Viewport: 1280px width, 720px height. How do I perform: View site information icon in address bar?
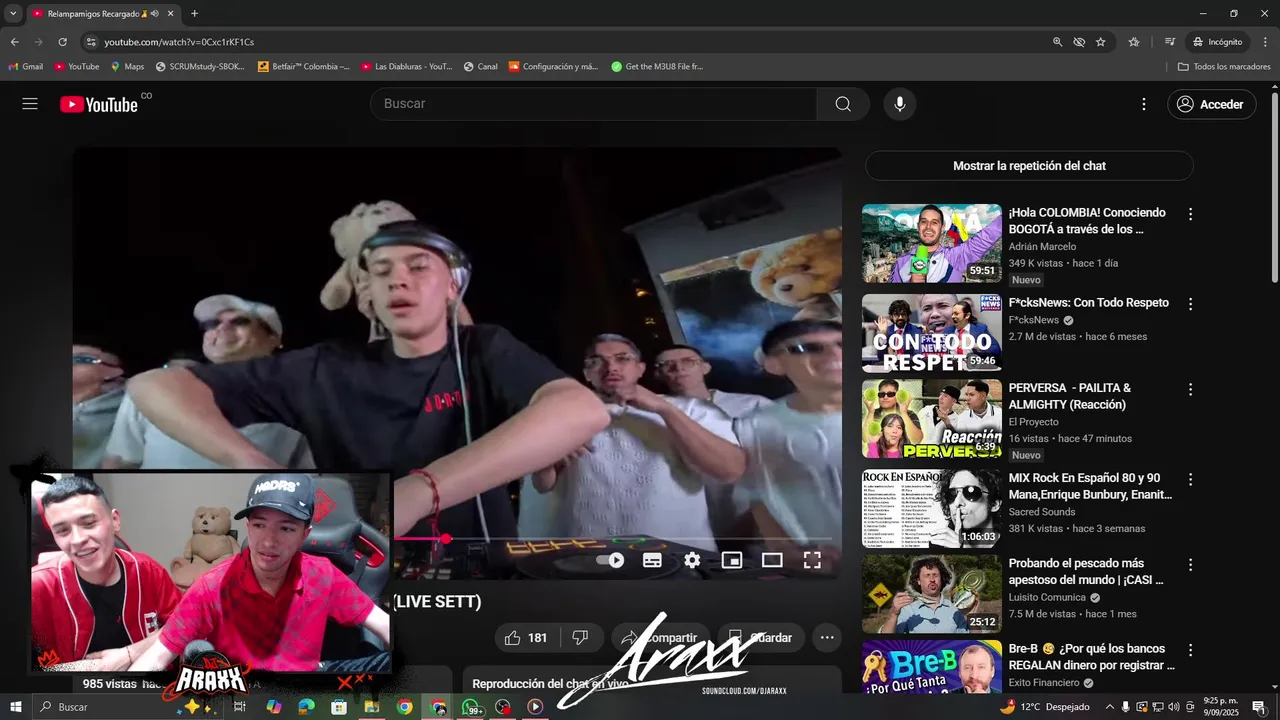click(x=91, y=42)
